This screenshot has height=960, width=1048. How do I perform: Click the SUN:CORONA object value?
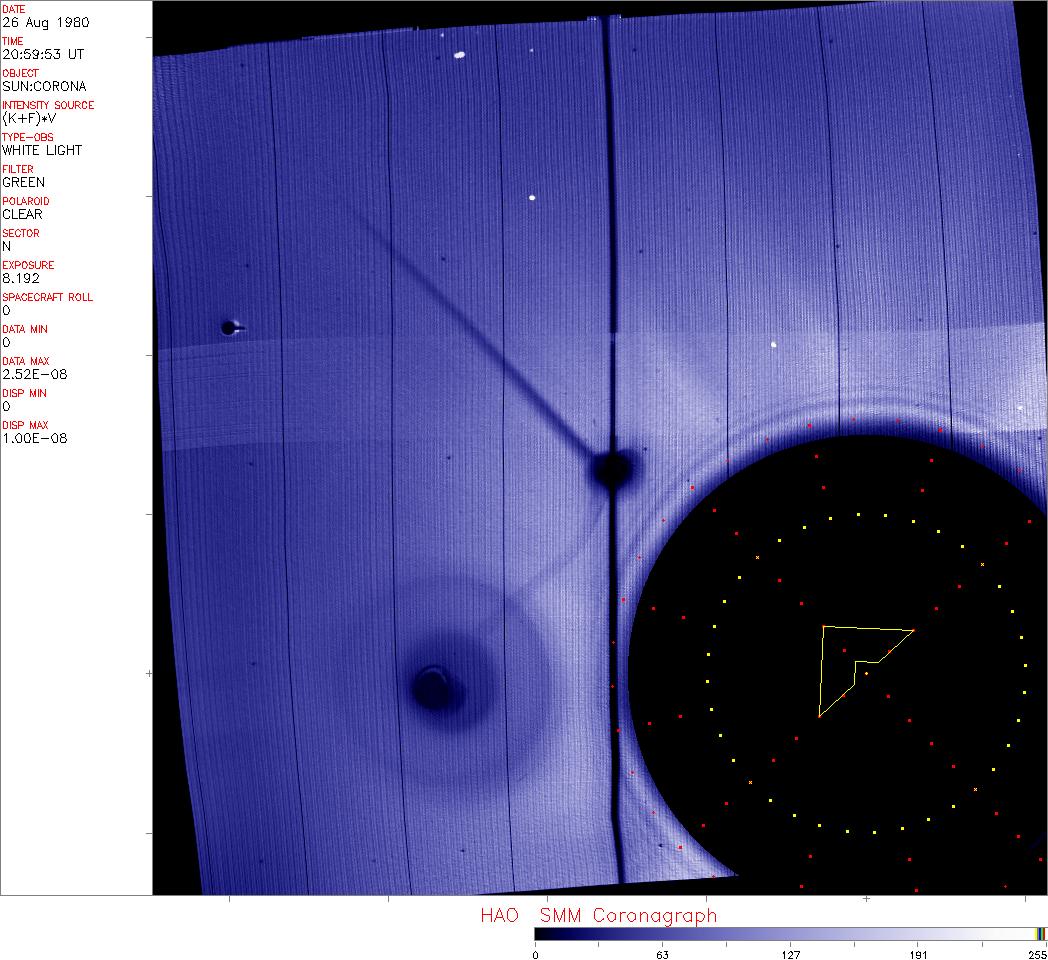44,86
